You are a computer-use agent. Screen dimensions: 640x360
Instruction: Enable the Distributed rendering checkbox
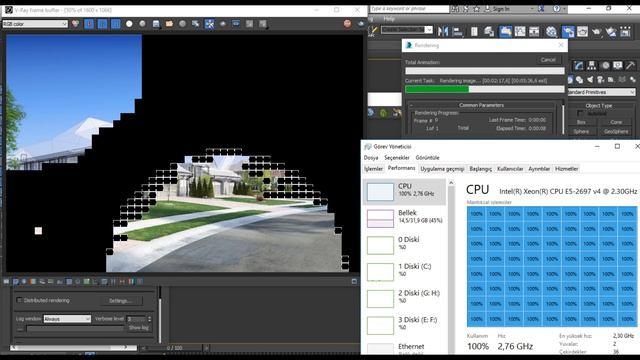coord(19,300)
